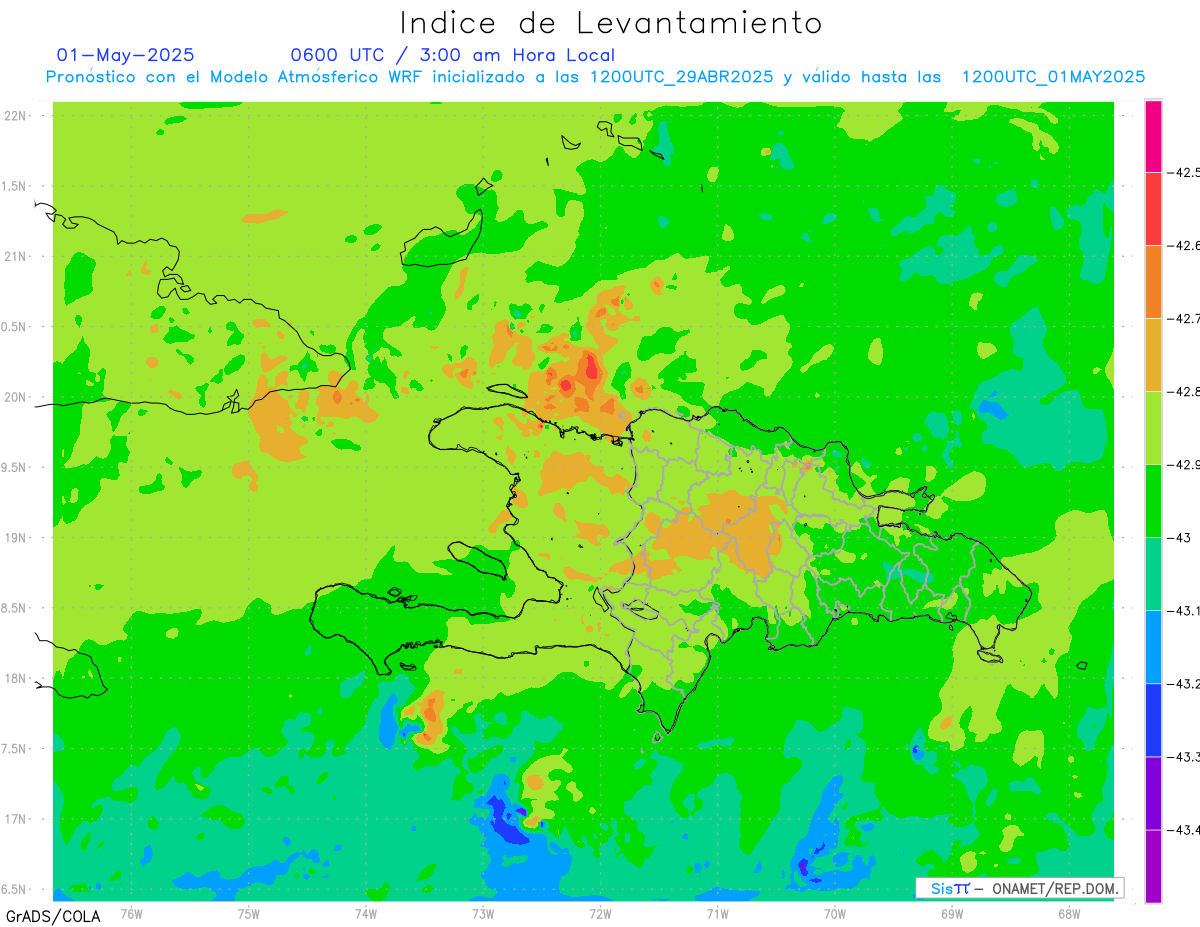1200x927 pixels.
Task: Select the "-43.3" colorbar value
Action: tap(1183, 757)
